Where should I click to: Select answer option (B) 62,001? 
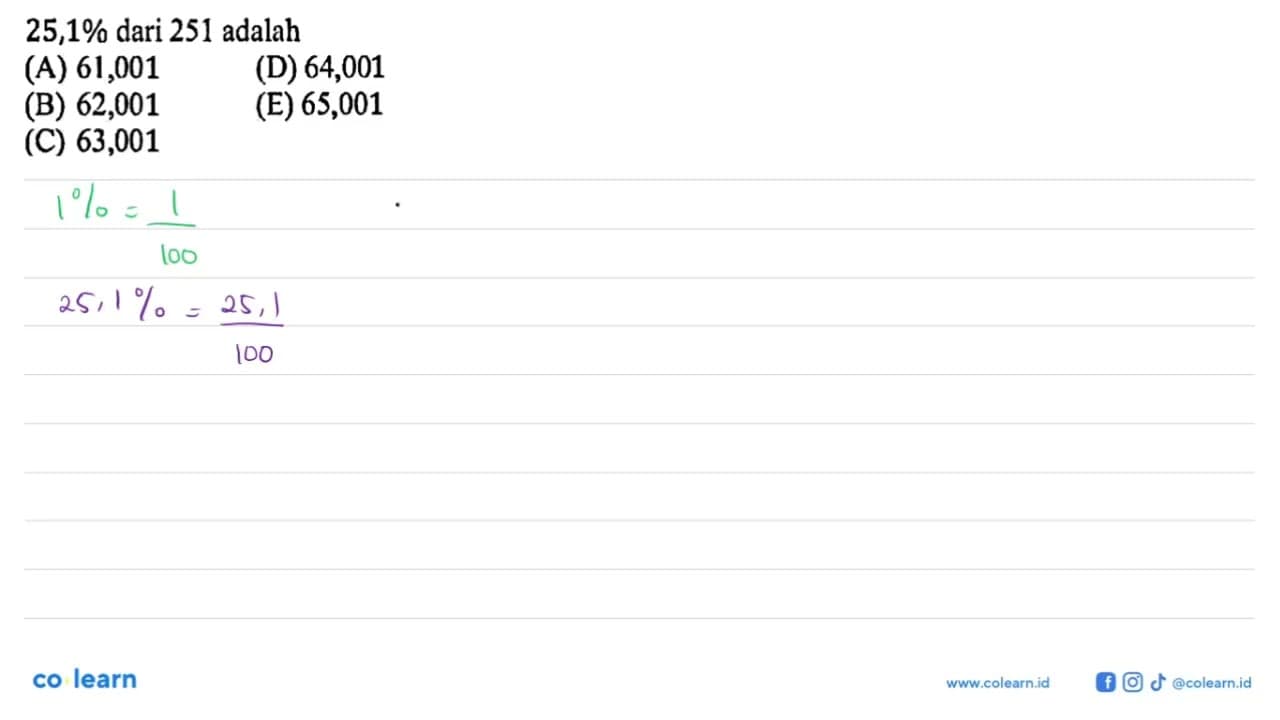(90, 104)
